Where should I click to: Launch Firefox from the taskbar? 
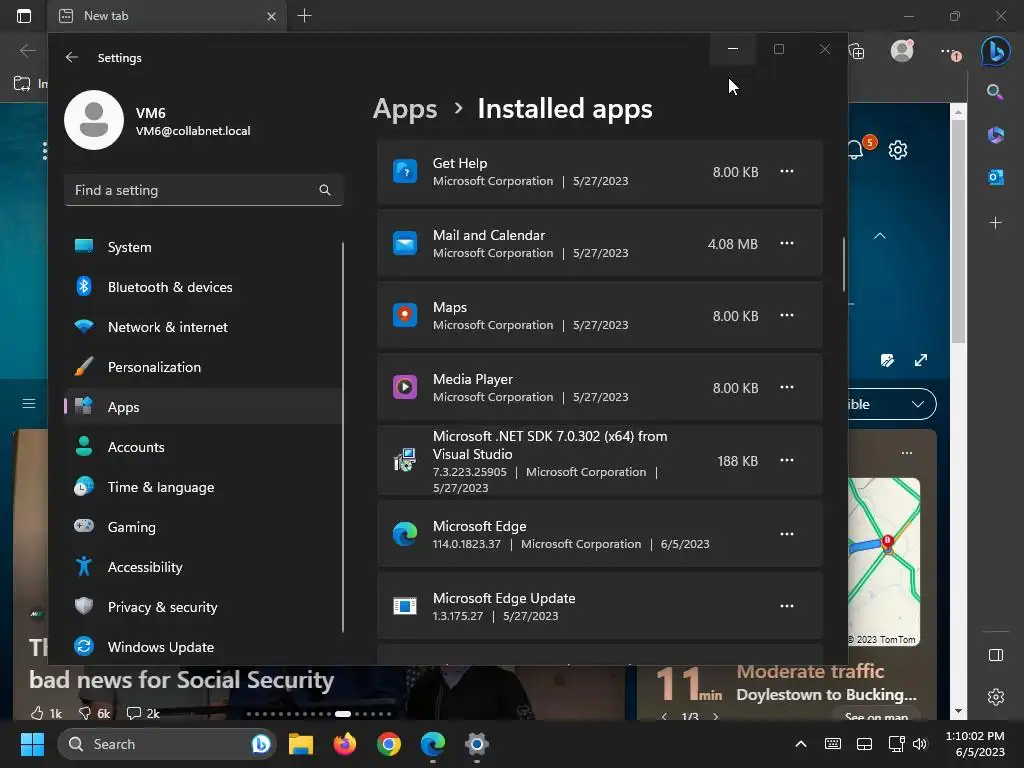tap(345, 744)
